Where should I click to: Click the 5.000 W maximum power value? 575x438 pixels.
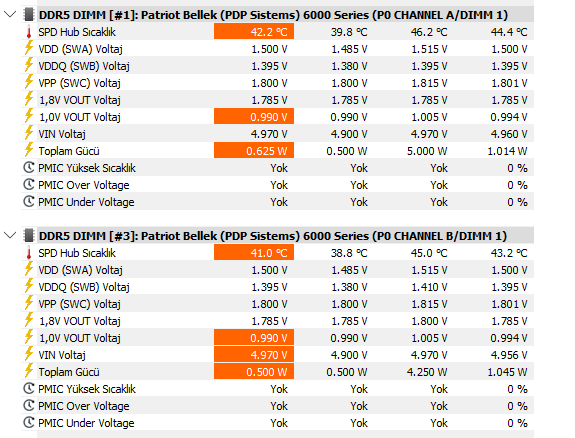click(x=427, y=151)
